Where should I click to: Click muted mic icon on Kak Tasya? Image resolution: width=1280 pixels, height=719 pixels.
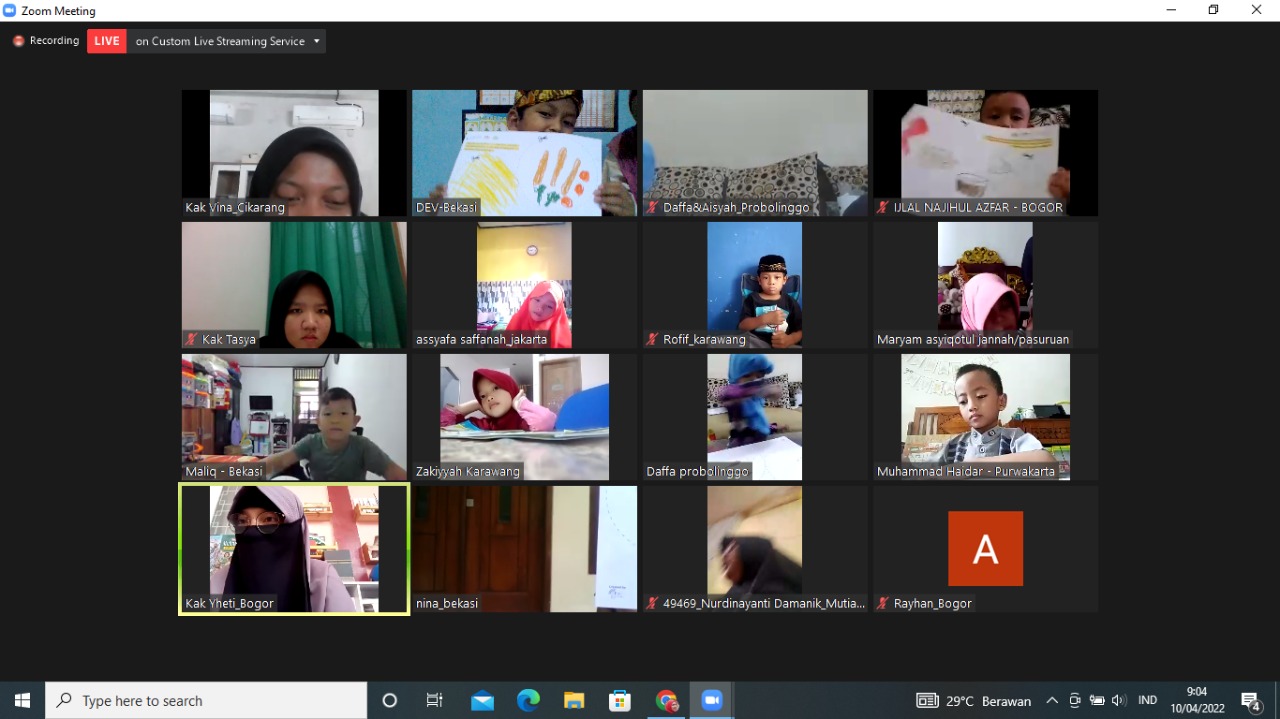191,340
